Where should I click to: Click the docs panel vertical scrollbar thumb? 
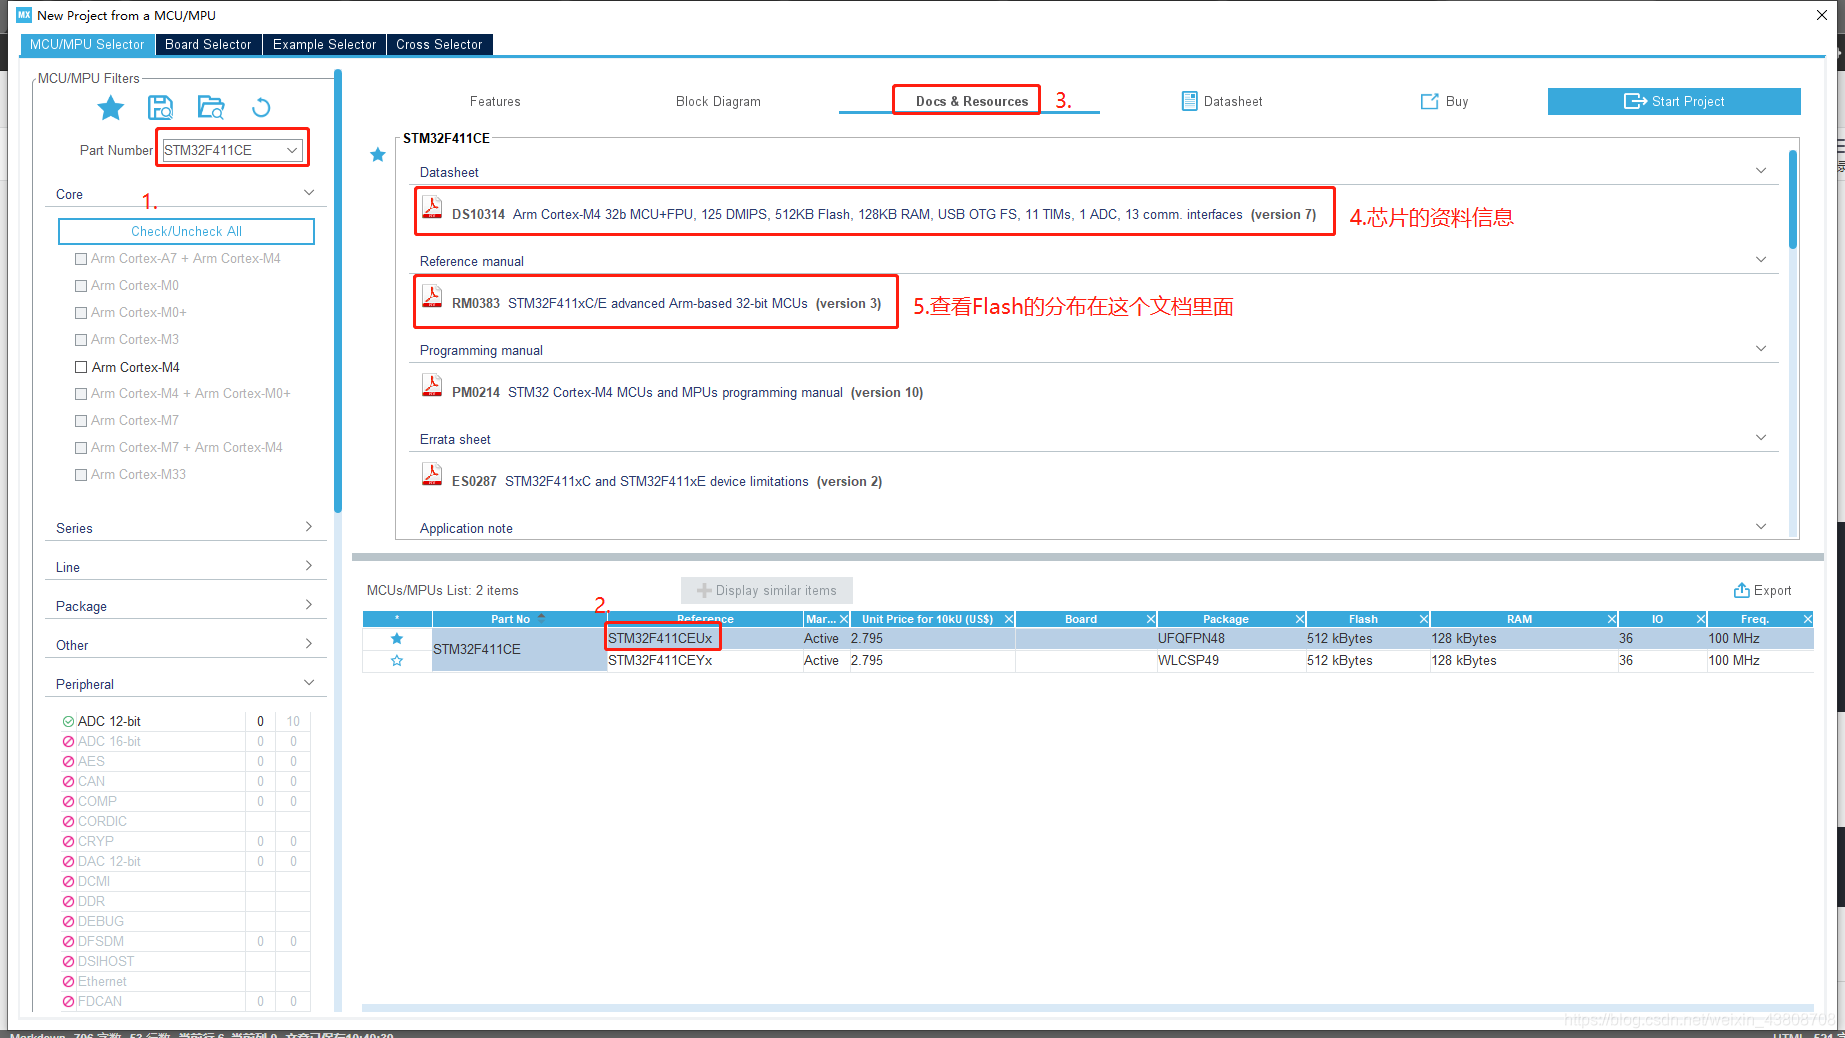click(1793, 198)
